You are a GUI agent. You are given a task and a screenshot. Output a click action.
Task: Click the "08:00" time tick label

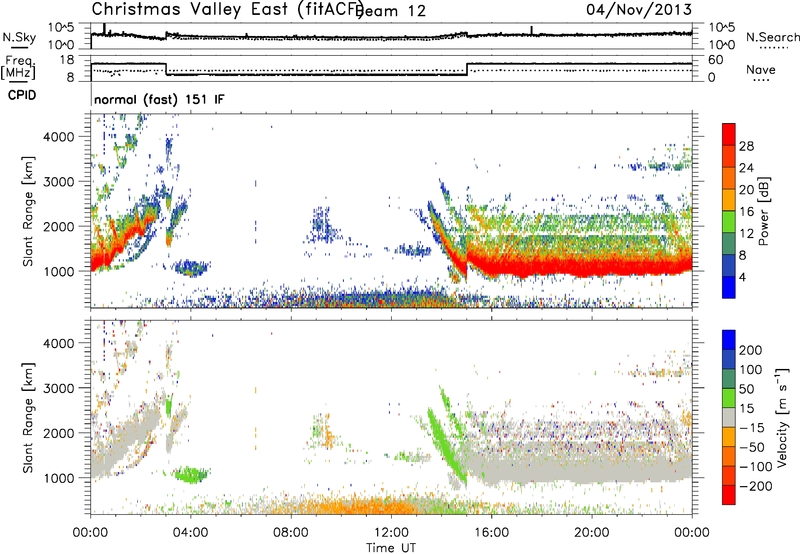click(x=291, y=533)
